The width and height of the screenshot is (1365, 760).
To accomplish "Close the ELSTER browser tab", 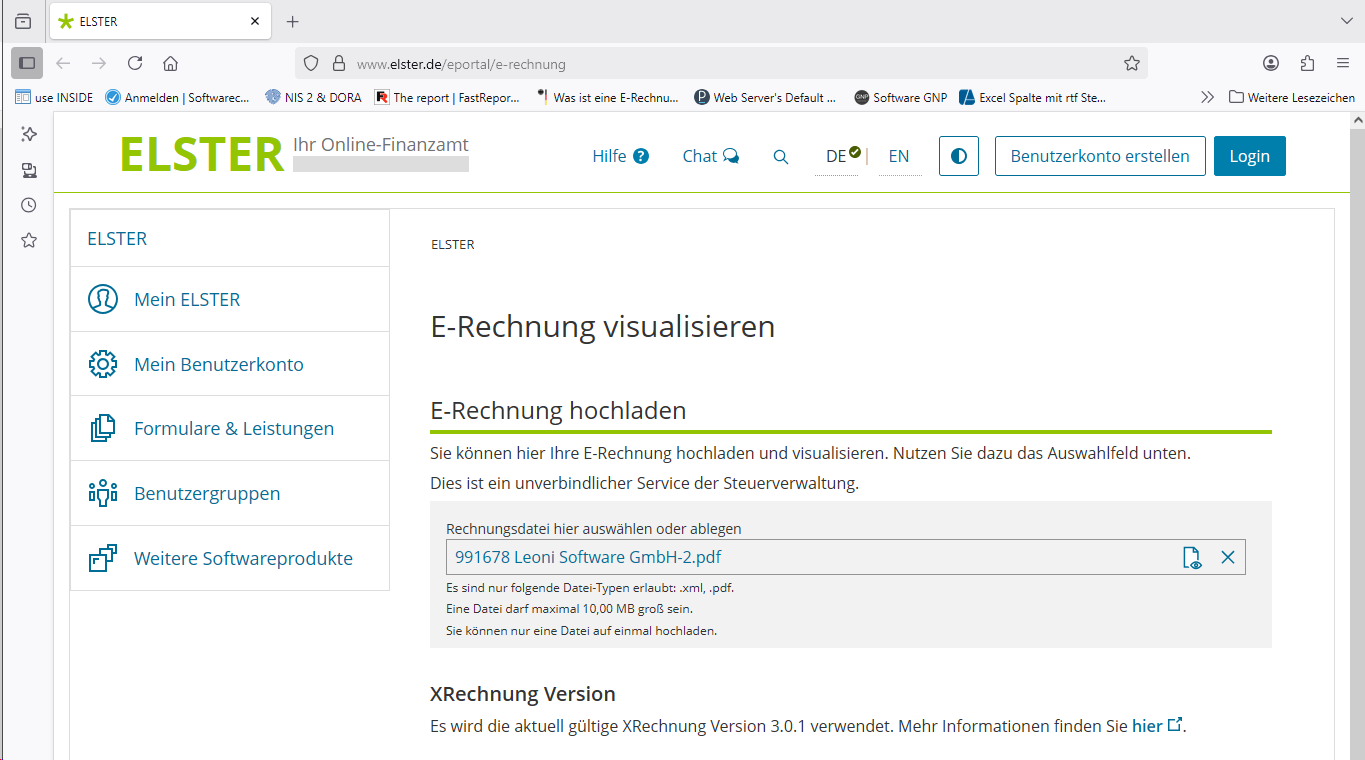I will (x=255, y=21).
